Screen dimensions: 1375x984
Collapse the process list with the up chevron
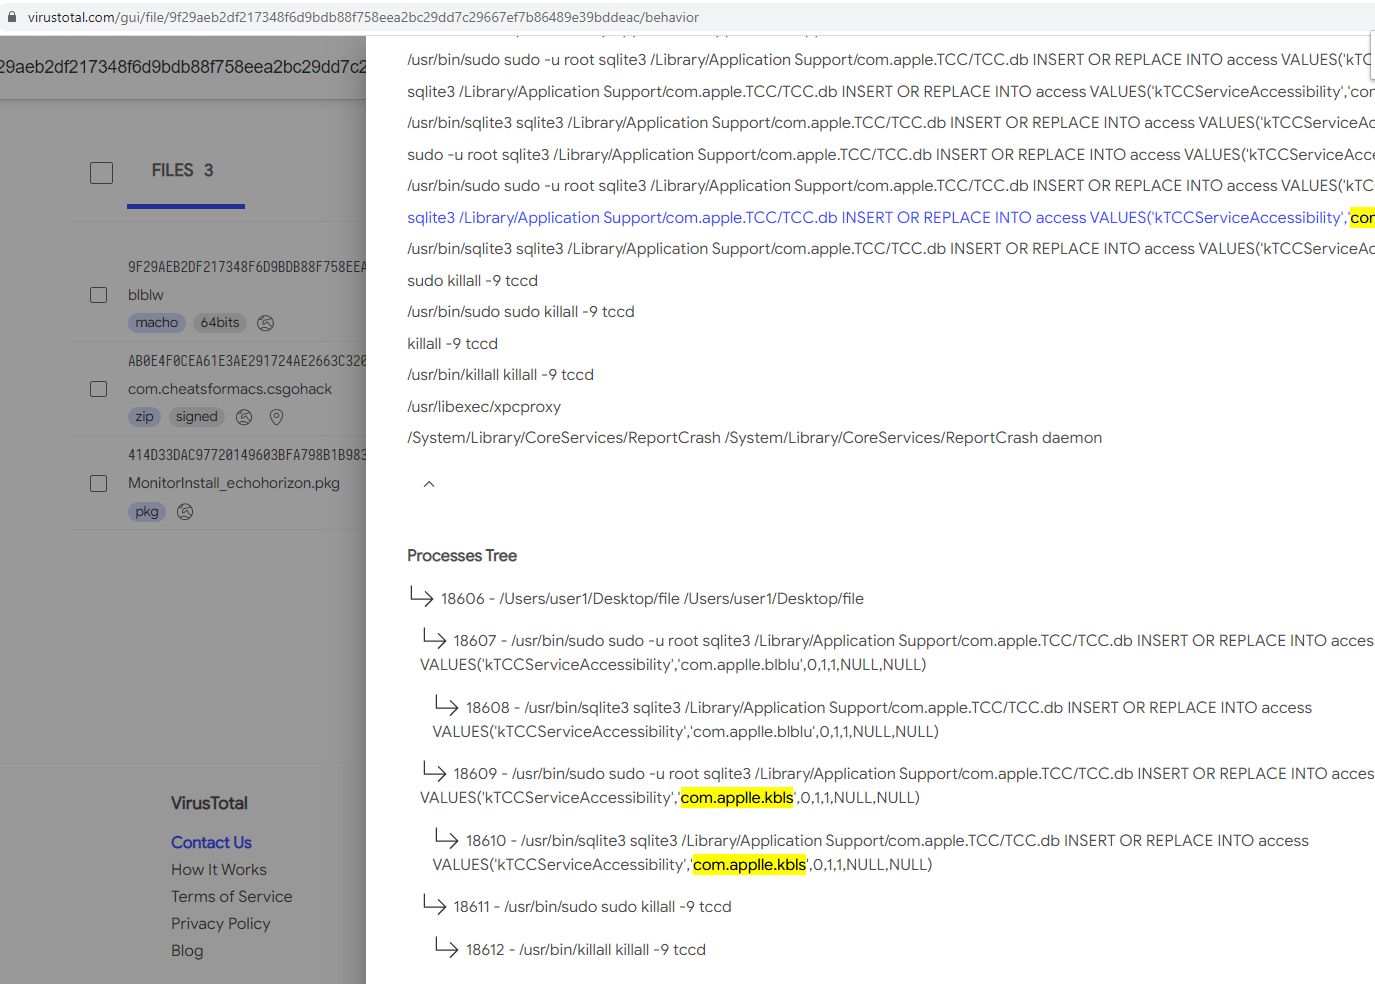(x=429, y=484)
